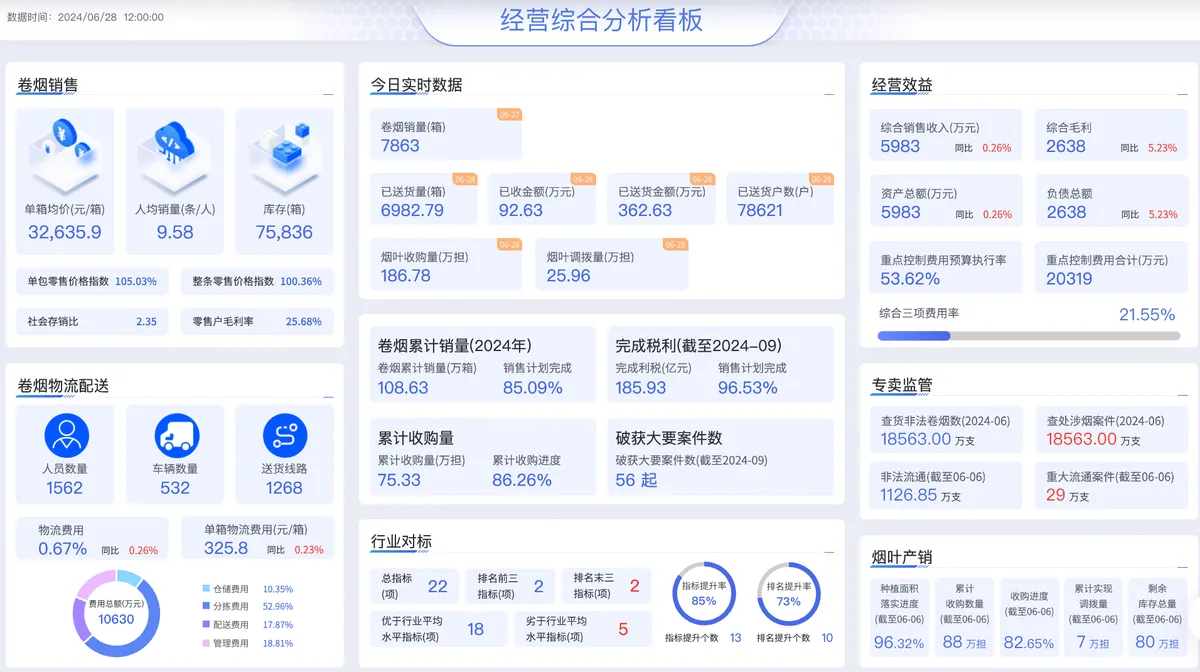Screen dimensions: 1200x672
Task: Click the 单箱物流费用 325.8 value
Action: pyautogui.click(x=226, y=548)
